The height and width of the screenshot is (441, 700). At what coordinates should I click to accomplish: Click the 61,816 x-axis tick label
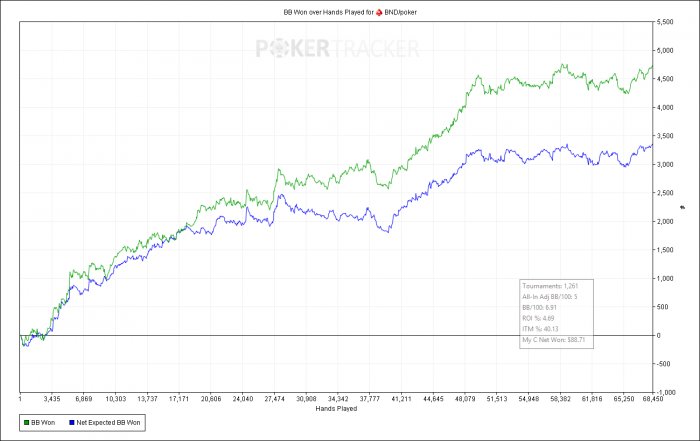[592, 399]
